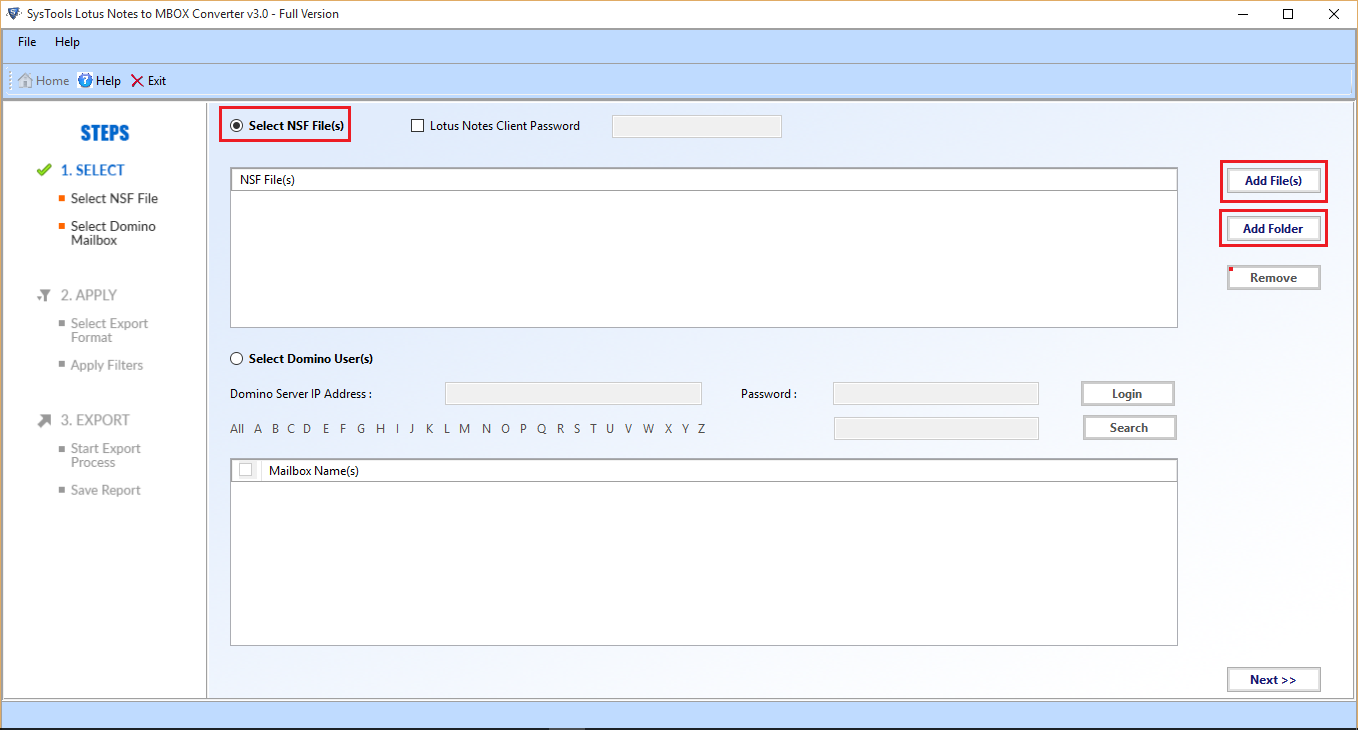Open the Help menu
This screenshot has width=1358, height=730.
(67, 42)
